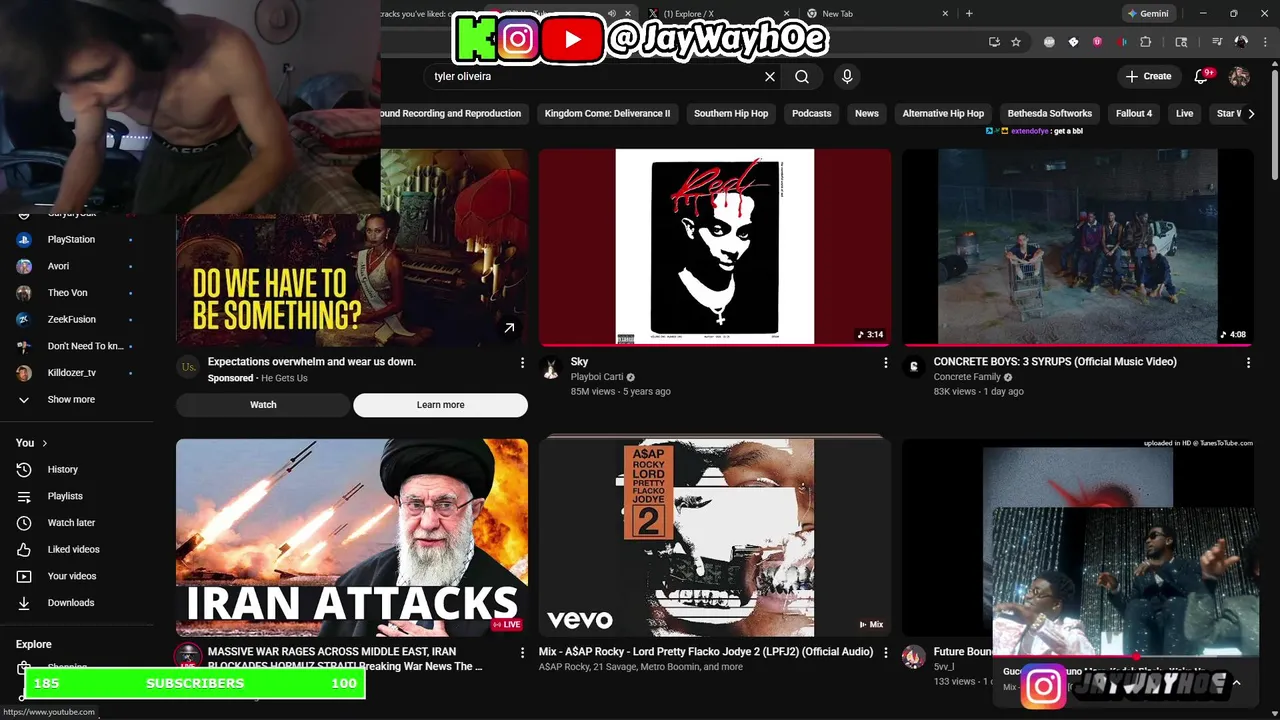This screenshot has height=720, width=1280.
Task: Open options for the Iran live news video
Action: click(x=522, y=653)
